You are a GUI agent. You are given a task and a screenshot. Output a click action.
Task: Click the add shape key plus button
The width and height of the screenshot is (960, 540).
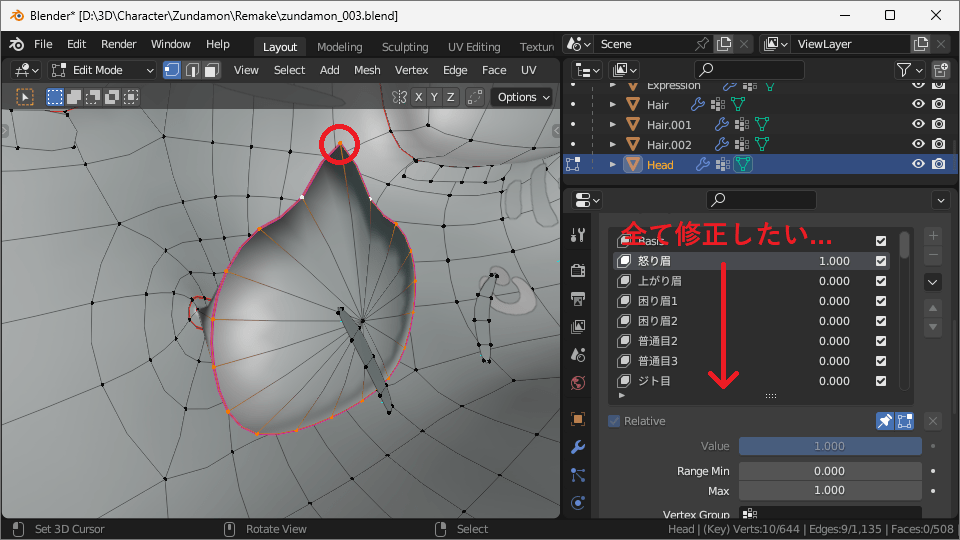(933, 236)
